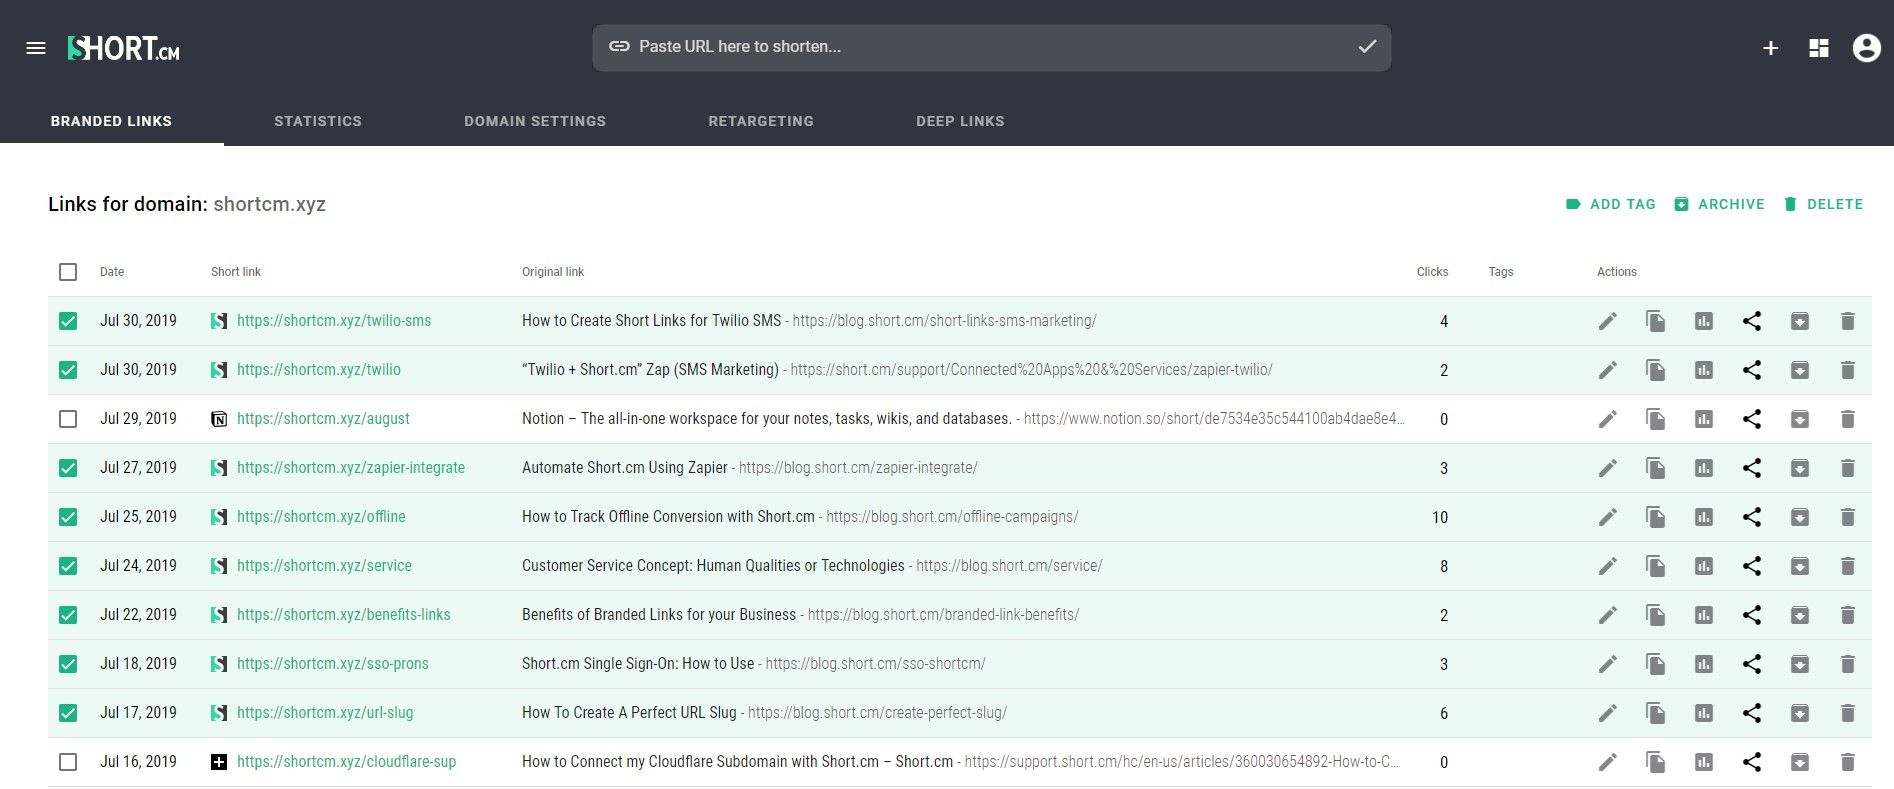This screenshot has height=789, width=1894.
Task: Check the cloudflare-sup row checkbox
Action: point(68,762)
